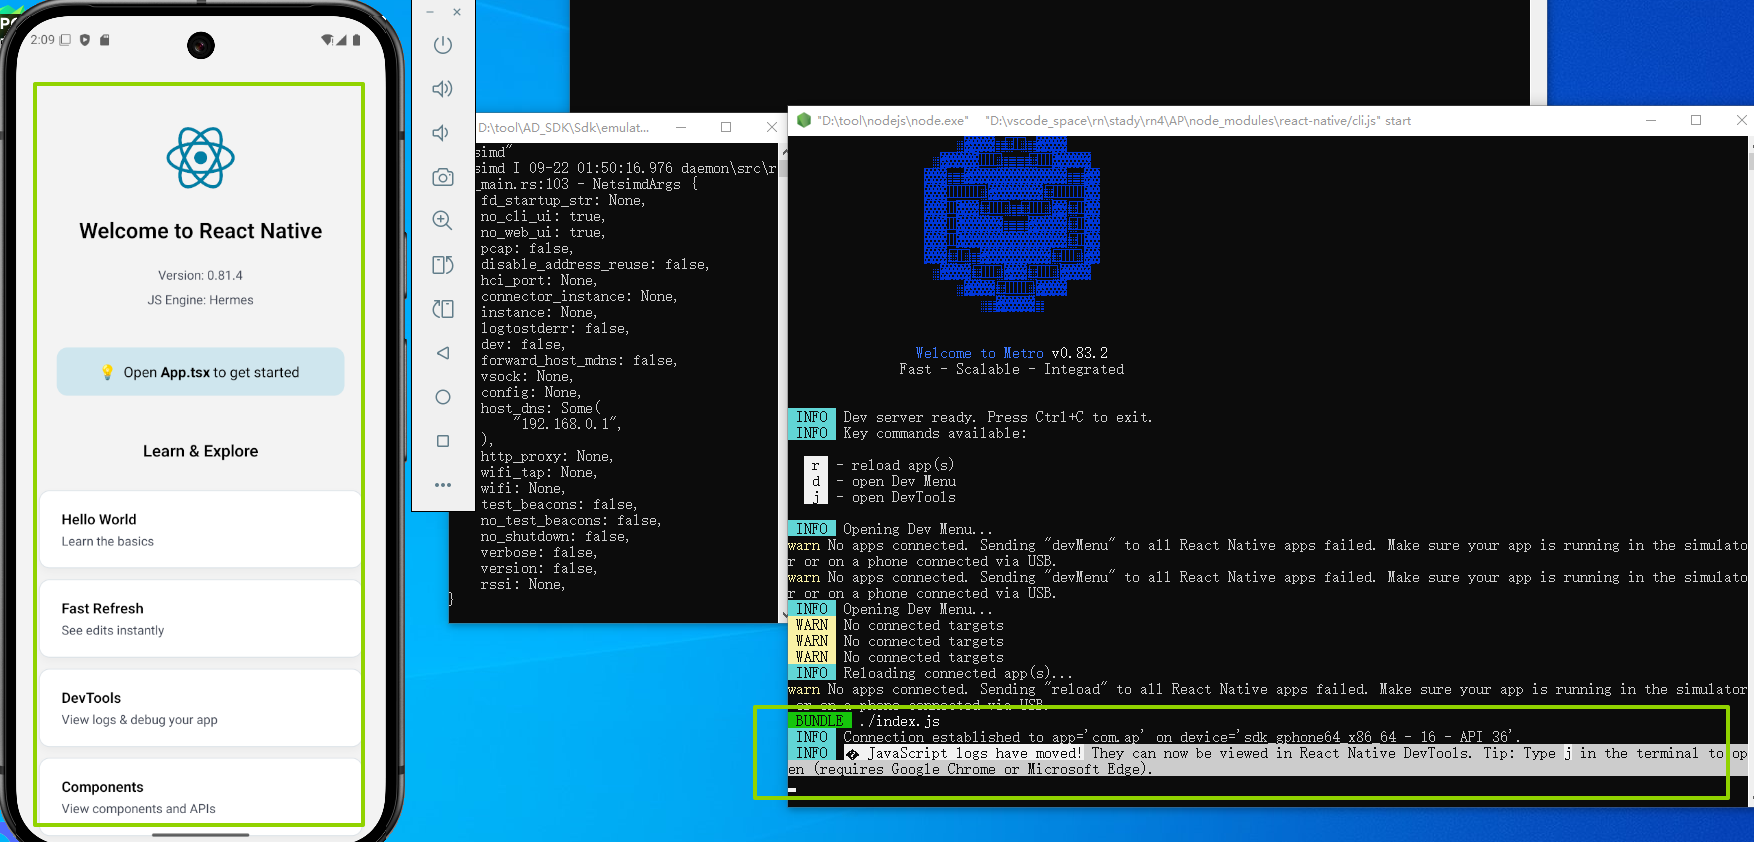Screen dimensions: 1754x842
Task: Take a screenshot with the camera icon
Action: tap(443, 177)
